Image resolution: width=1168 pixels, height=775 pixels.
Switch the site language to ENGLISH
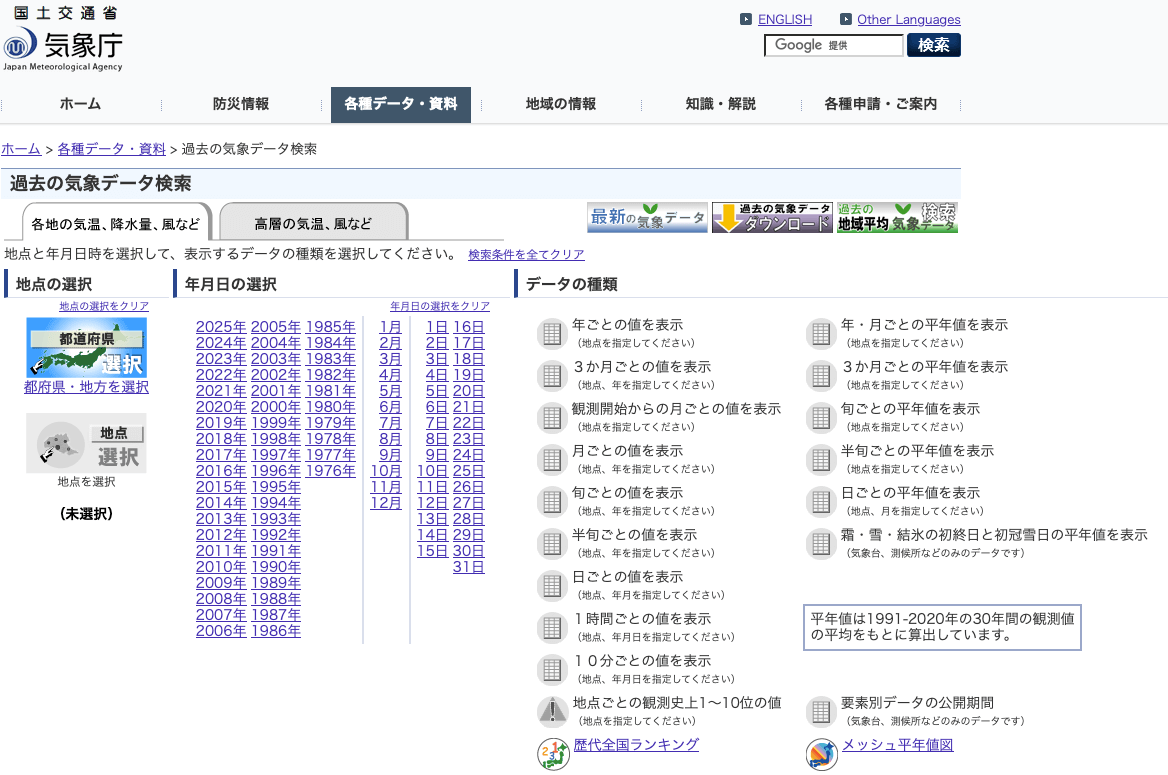(x=784, y=19)
